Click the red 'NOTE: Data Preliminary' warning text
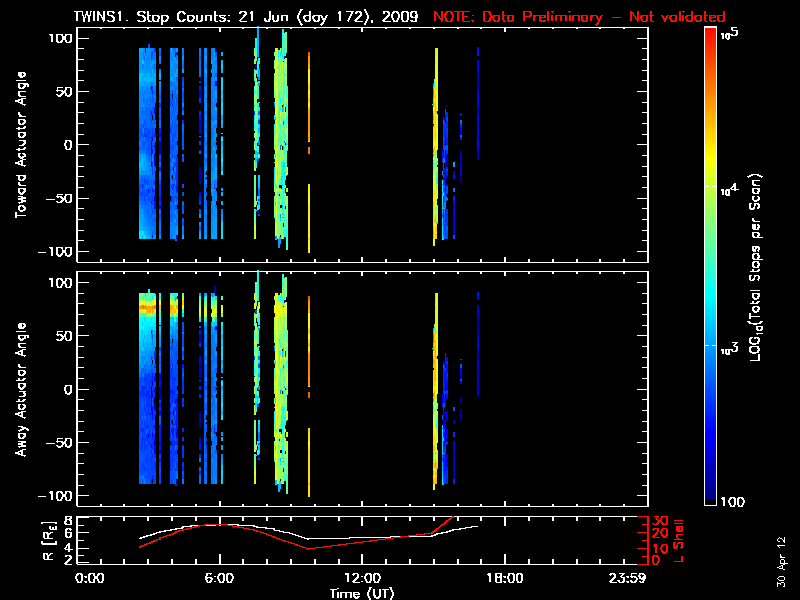800x600 pixels. (579, 17)
